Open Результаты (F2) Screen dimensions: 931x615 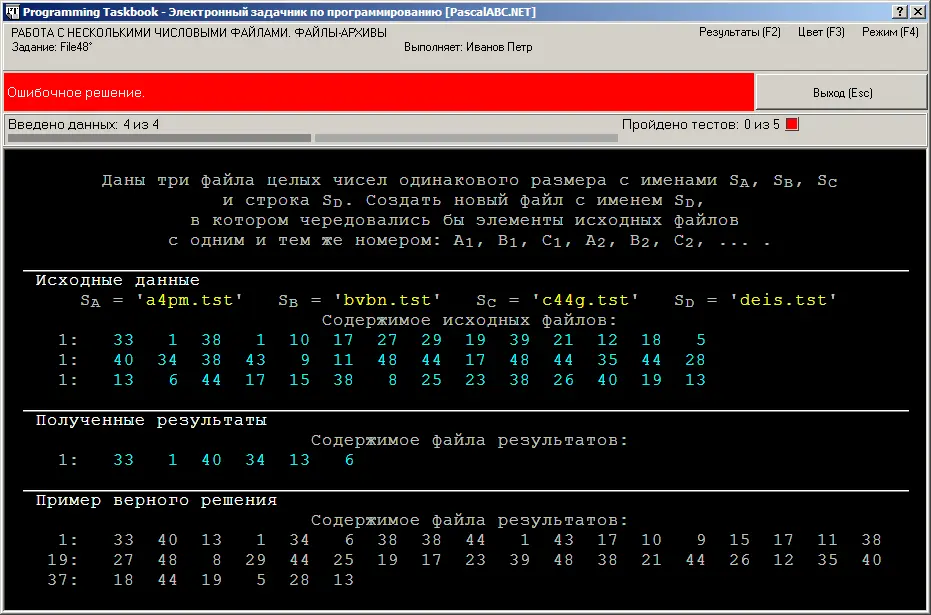coord(739,32)
